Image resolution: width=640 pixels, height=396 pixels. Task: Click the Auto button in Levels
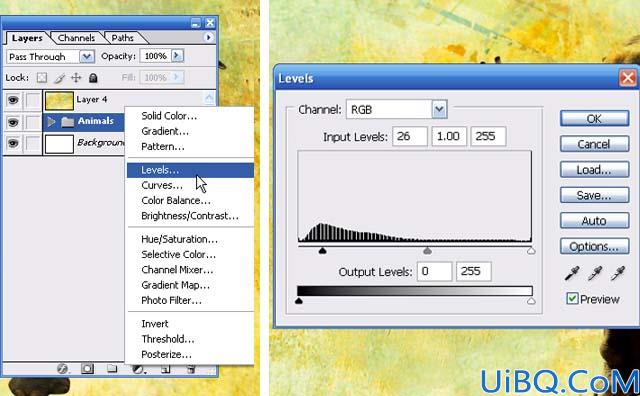pyautogui.click(x=594, y=221)
